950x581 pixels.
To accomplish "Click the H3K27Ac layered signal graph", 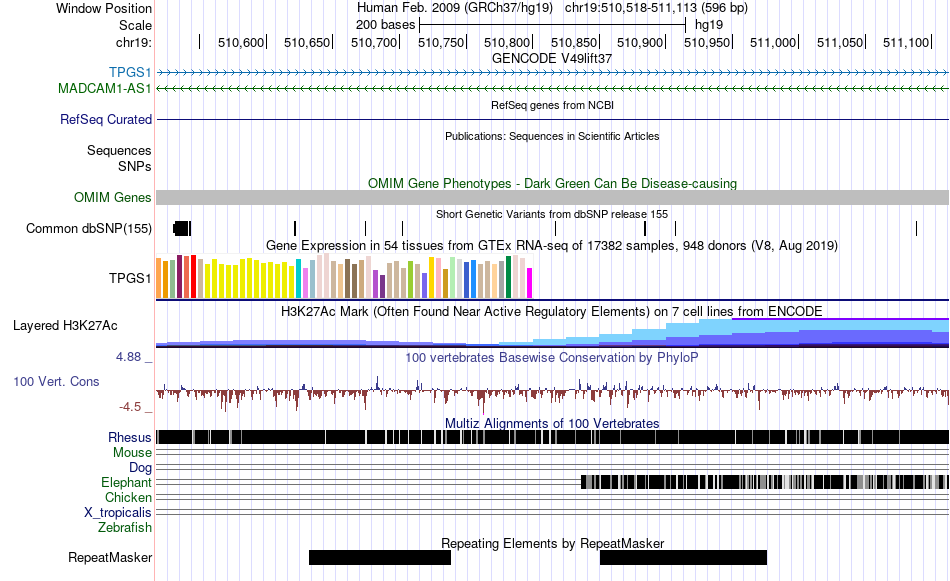I will [553, 333].
